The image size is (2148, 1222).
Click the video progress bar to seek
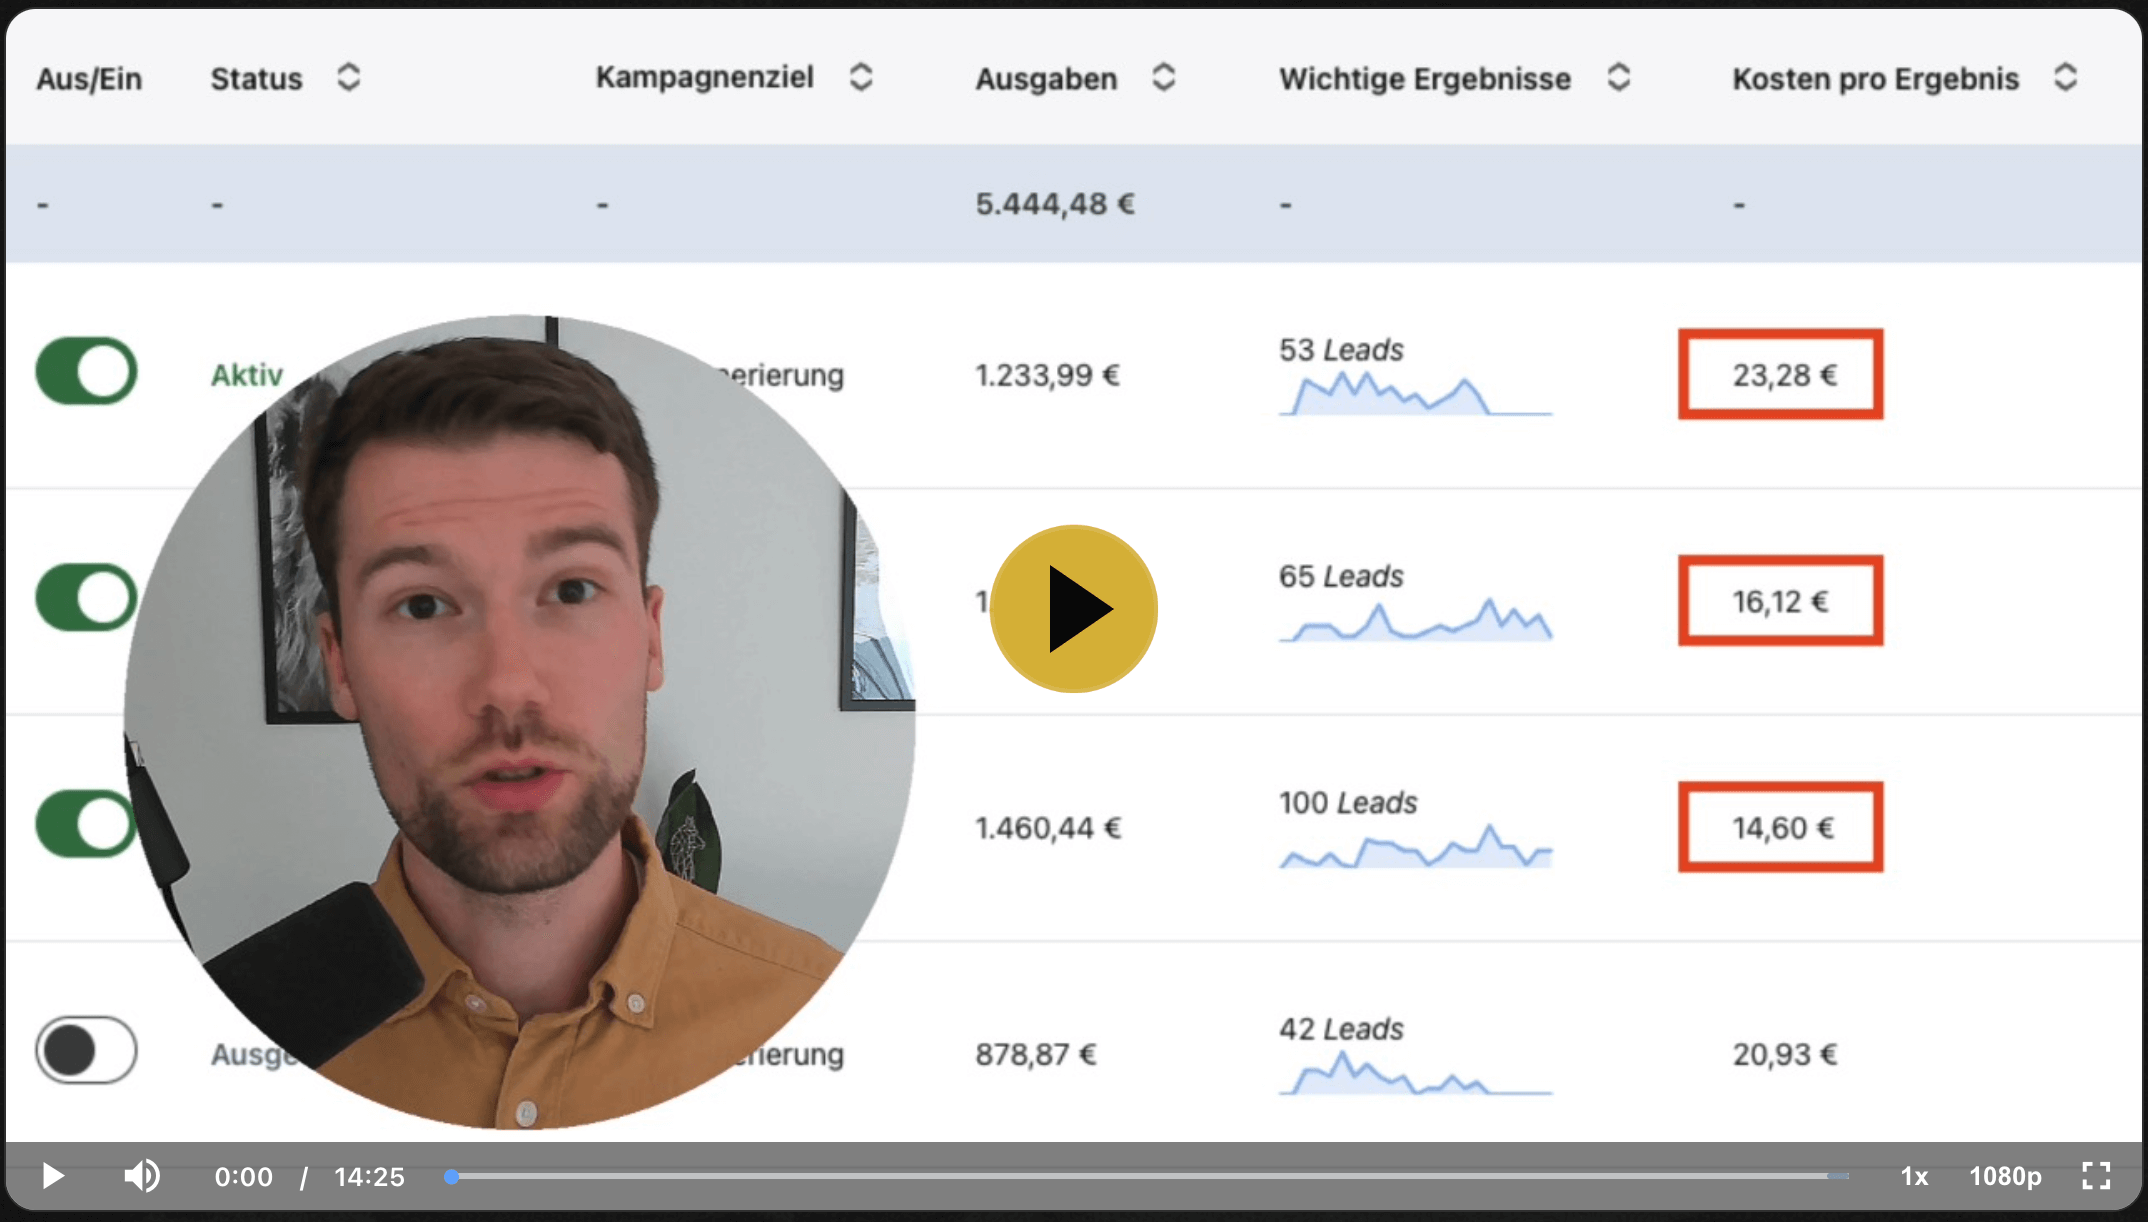pyautogui.click(x=1146, y=1176)
